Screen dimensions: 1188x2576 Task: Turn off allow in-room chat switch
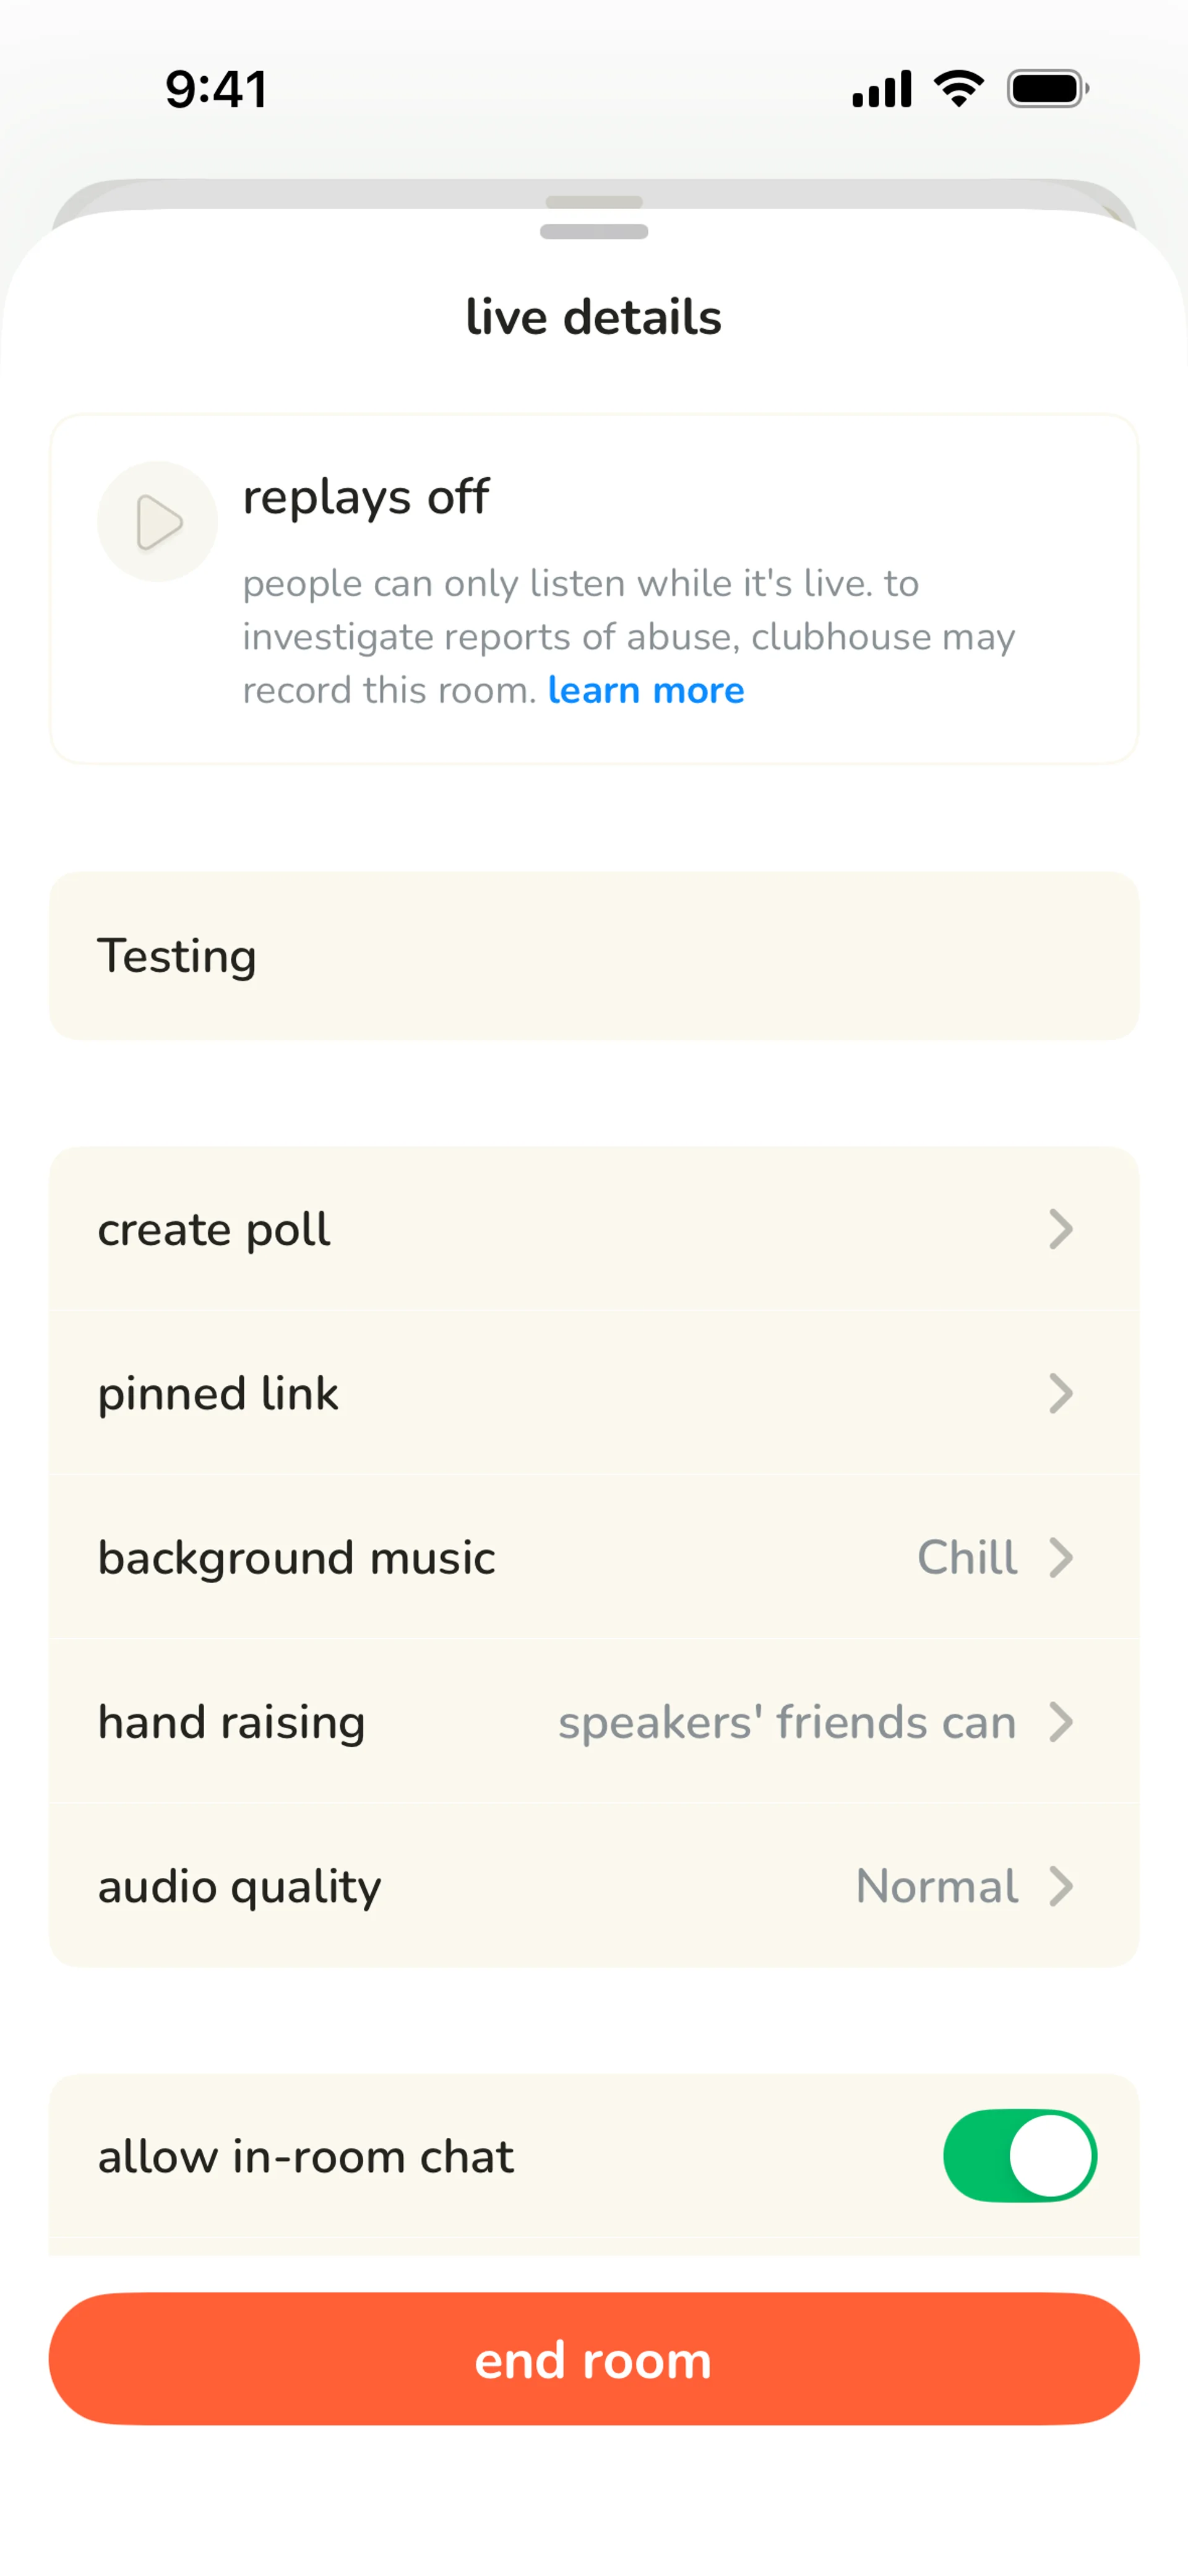tap(1019, 2155)
